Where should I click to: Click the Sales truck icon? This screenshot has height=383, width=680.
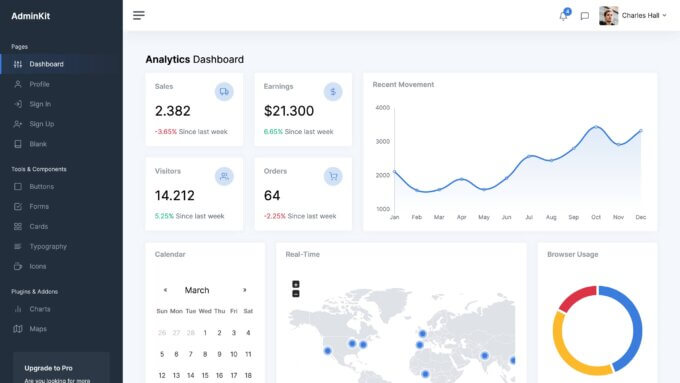coord(224,92)
